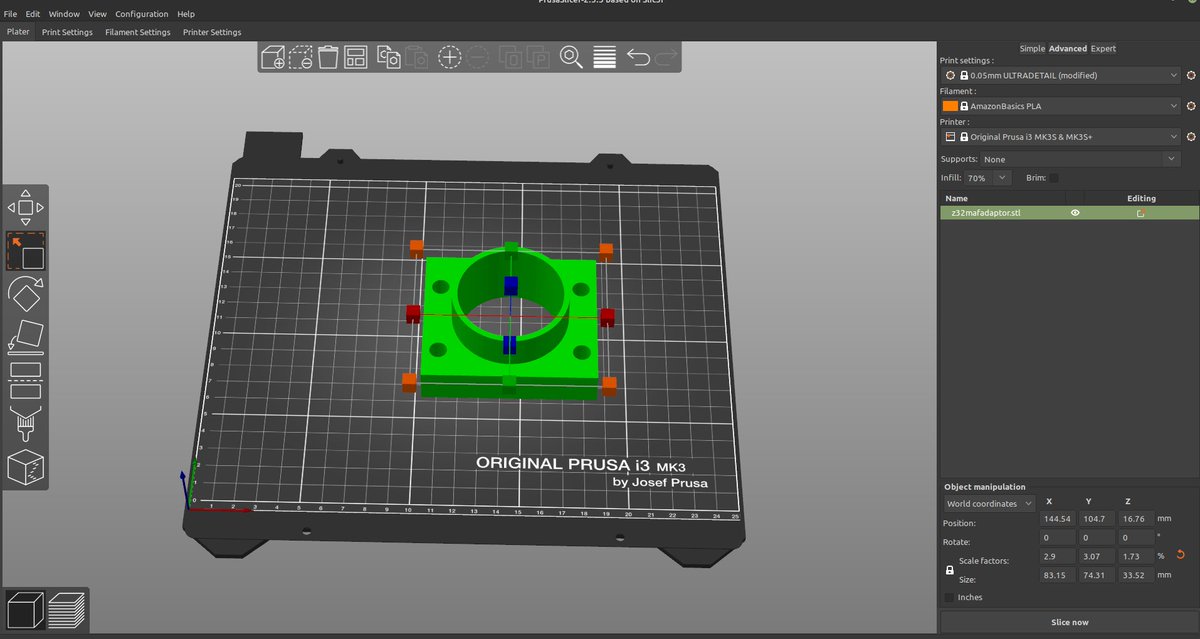Switch to the Plater tab
Image resolution: width=1200 pixels, height=639 pixels.
[18, 32]
